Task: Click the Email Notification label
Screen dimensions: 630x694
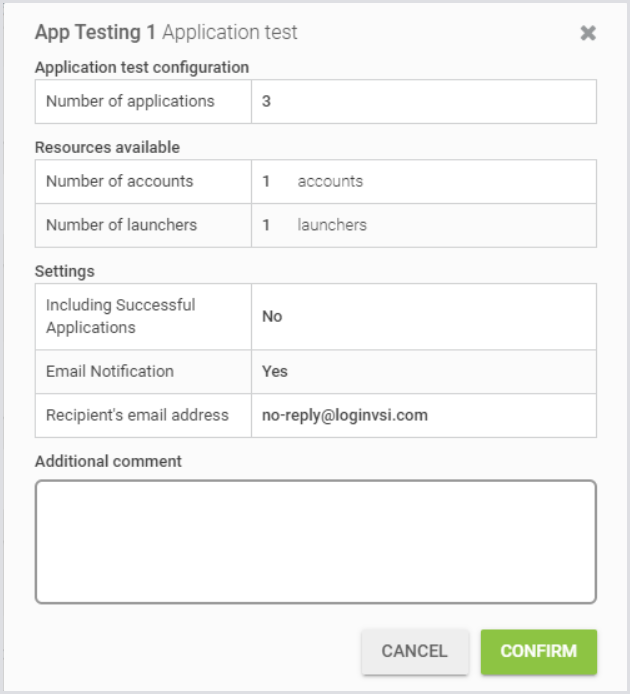Action: 110,371
